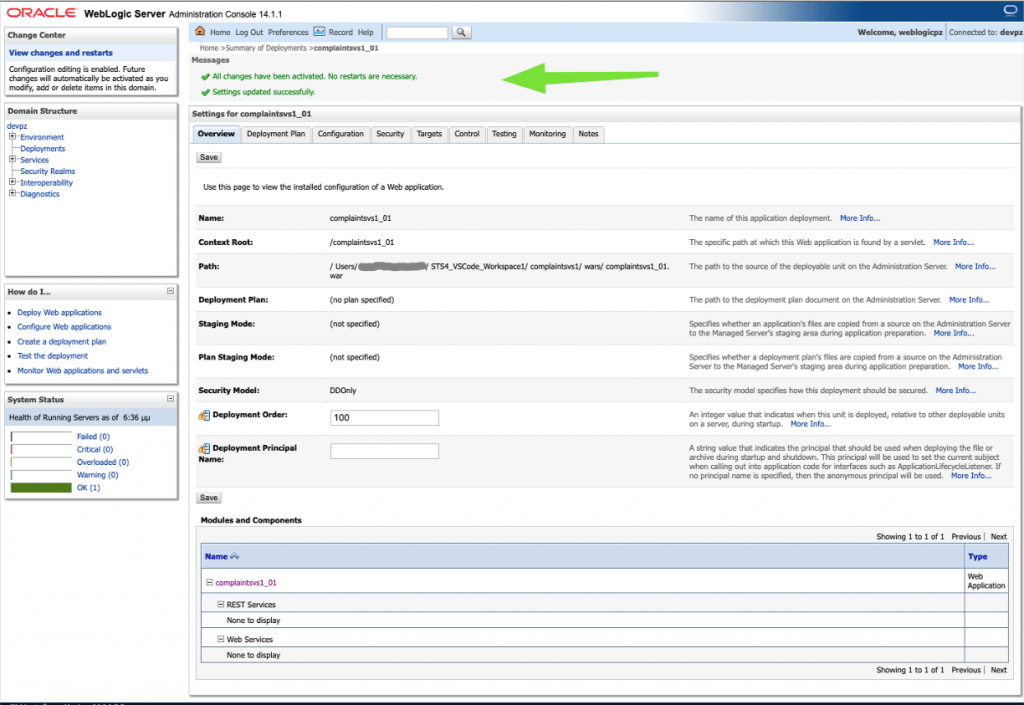Screen dimensions: 1024x705
Task: Click Previous below the modules table
Action: pos(966,670)
